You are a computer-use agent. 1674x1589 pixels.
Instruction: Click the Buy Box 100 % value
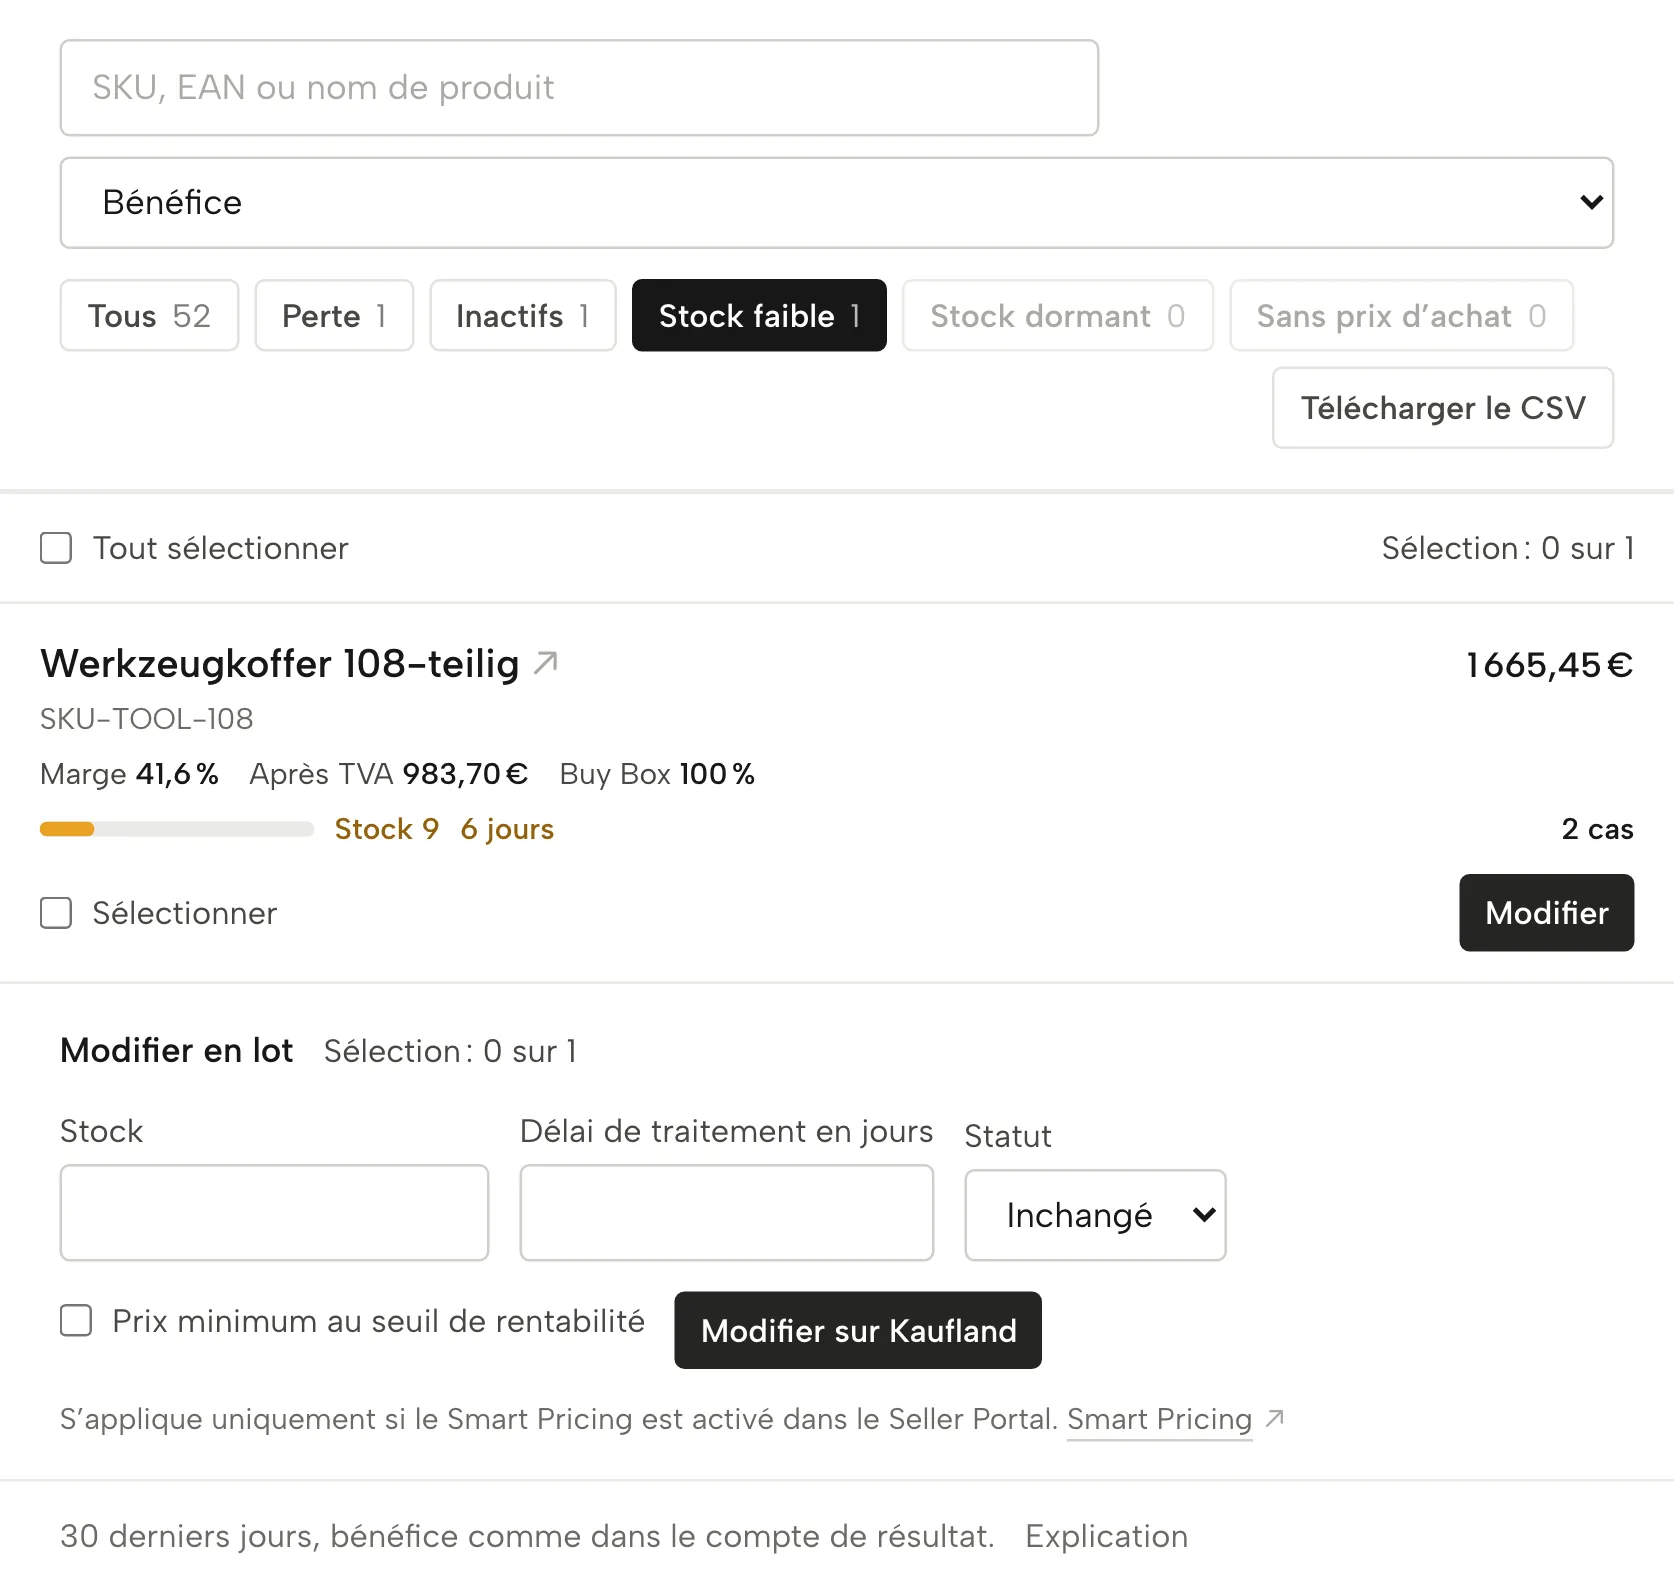(658, 774)
